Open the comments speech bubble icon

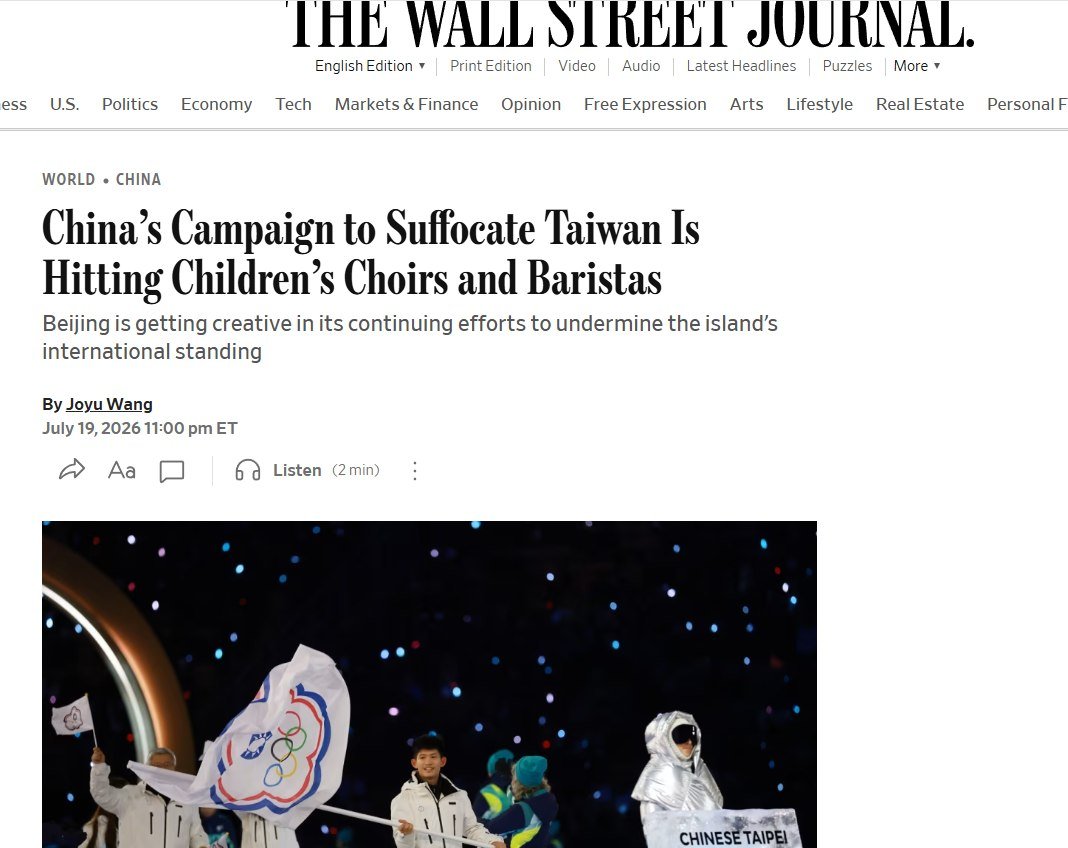(x=172, y=471)
